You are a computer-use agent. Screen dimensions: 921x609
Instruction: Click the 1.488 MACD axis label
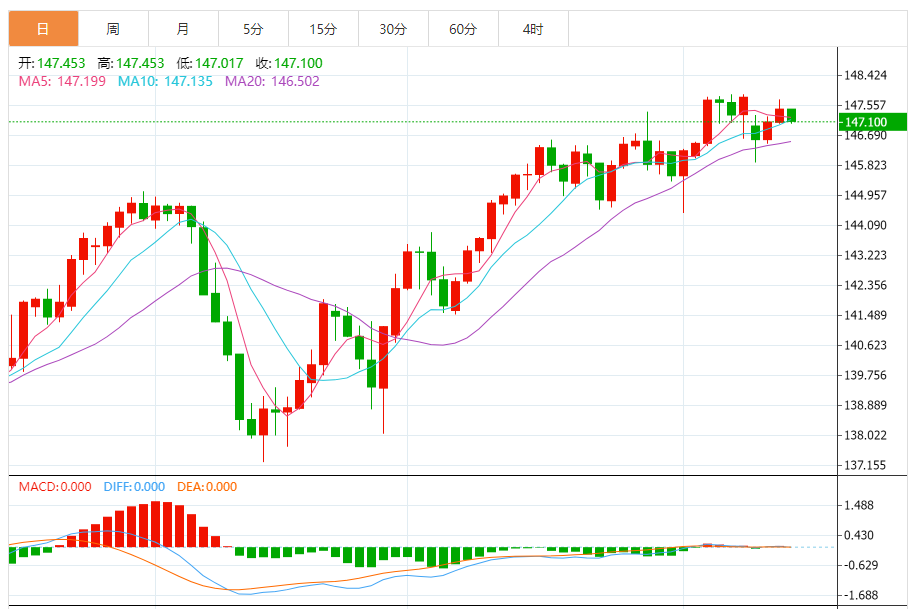(x=859, y=505)
